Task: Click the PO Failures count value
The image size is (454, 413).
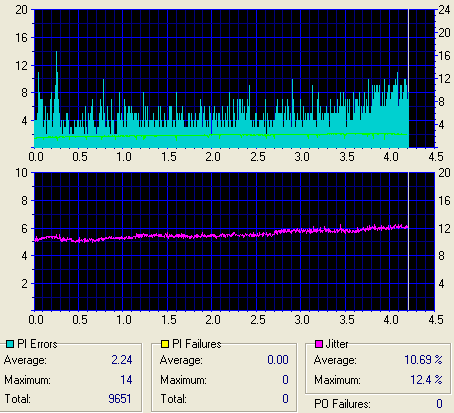Action: 440,404
